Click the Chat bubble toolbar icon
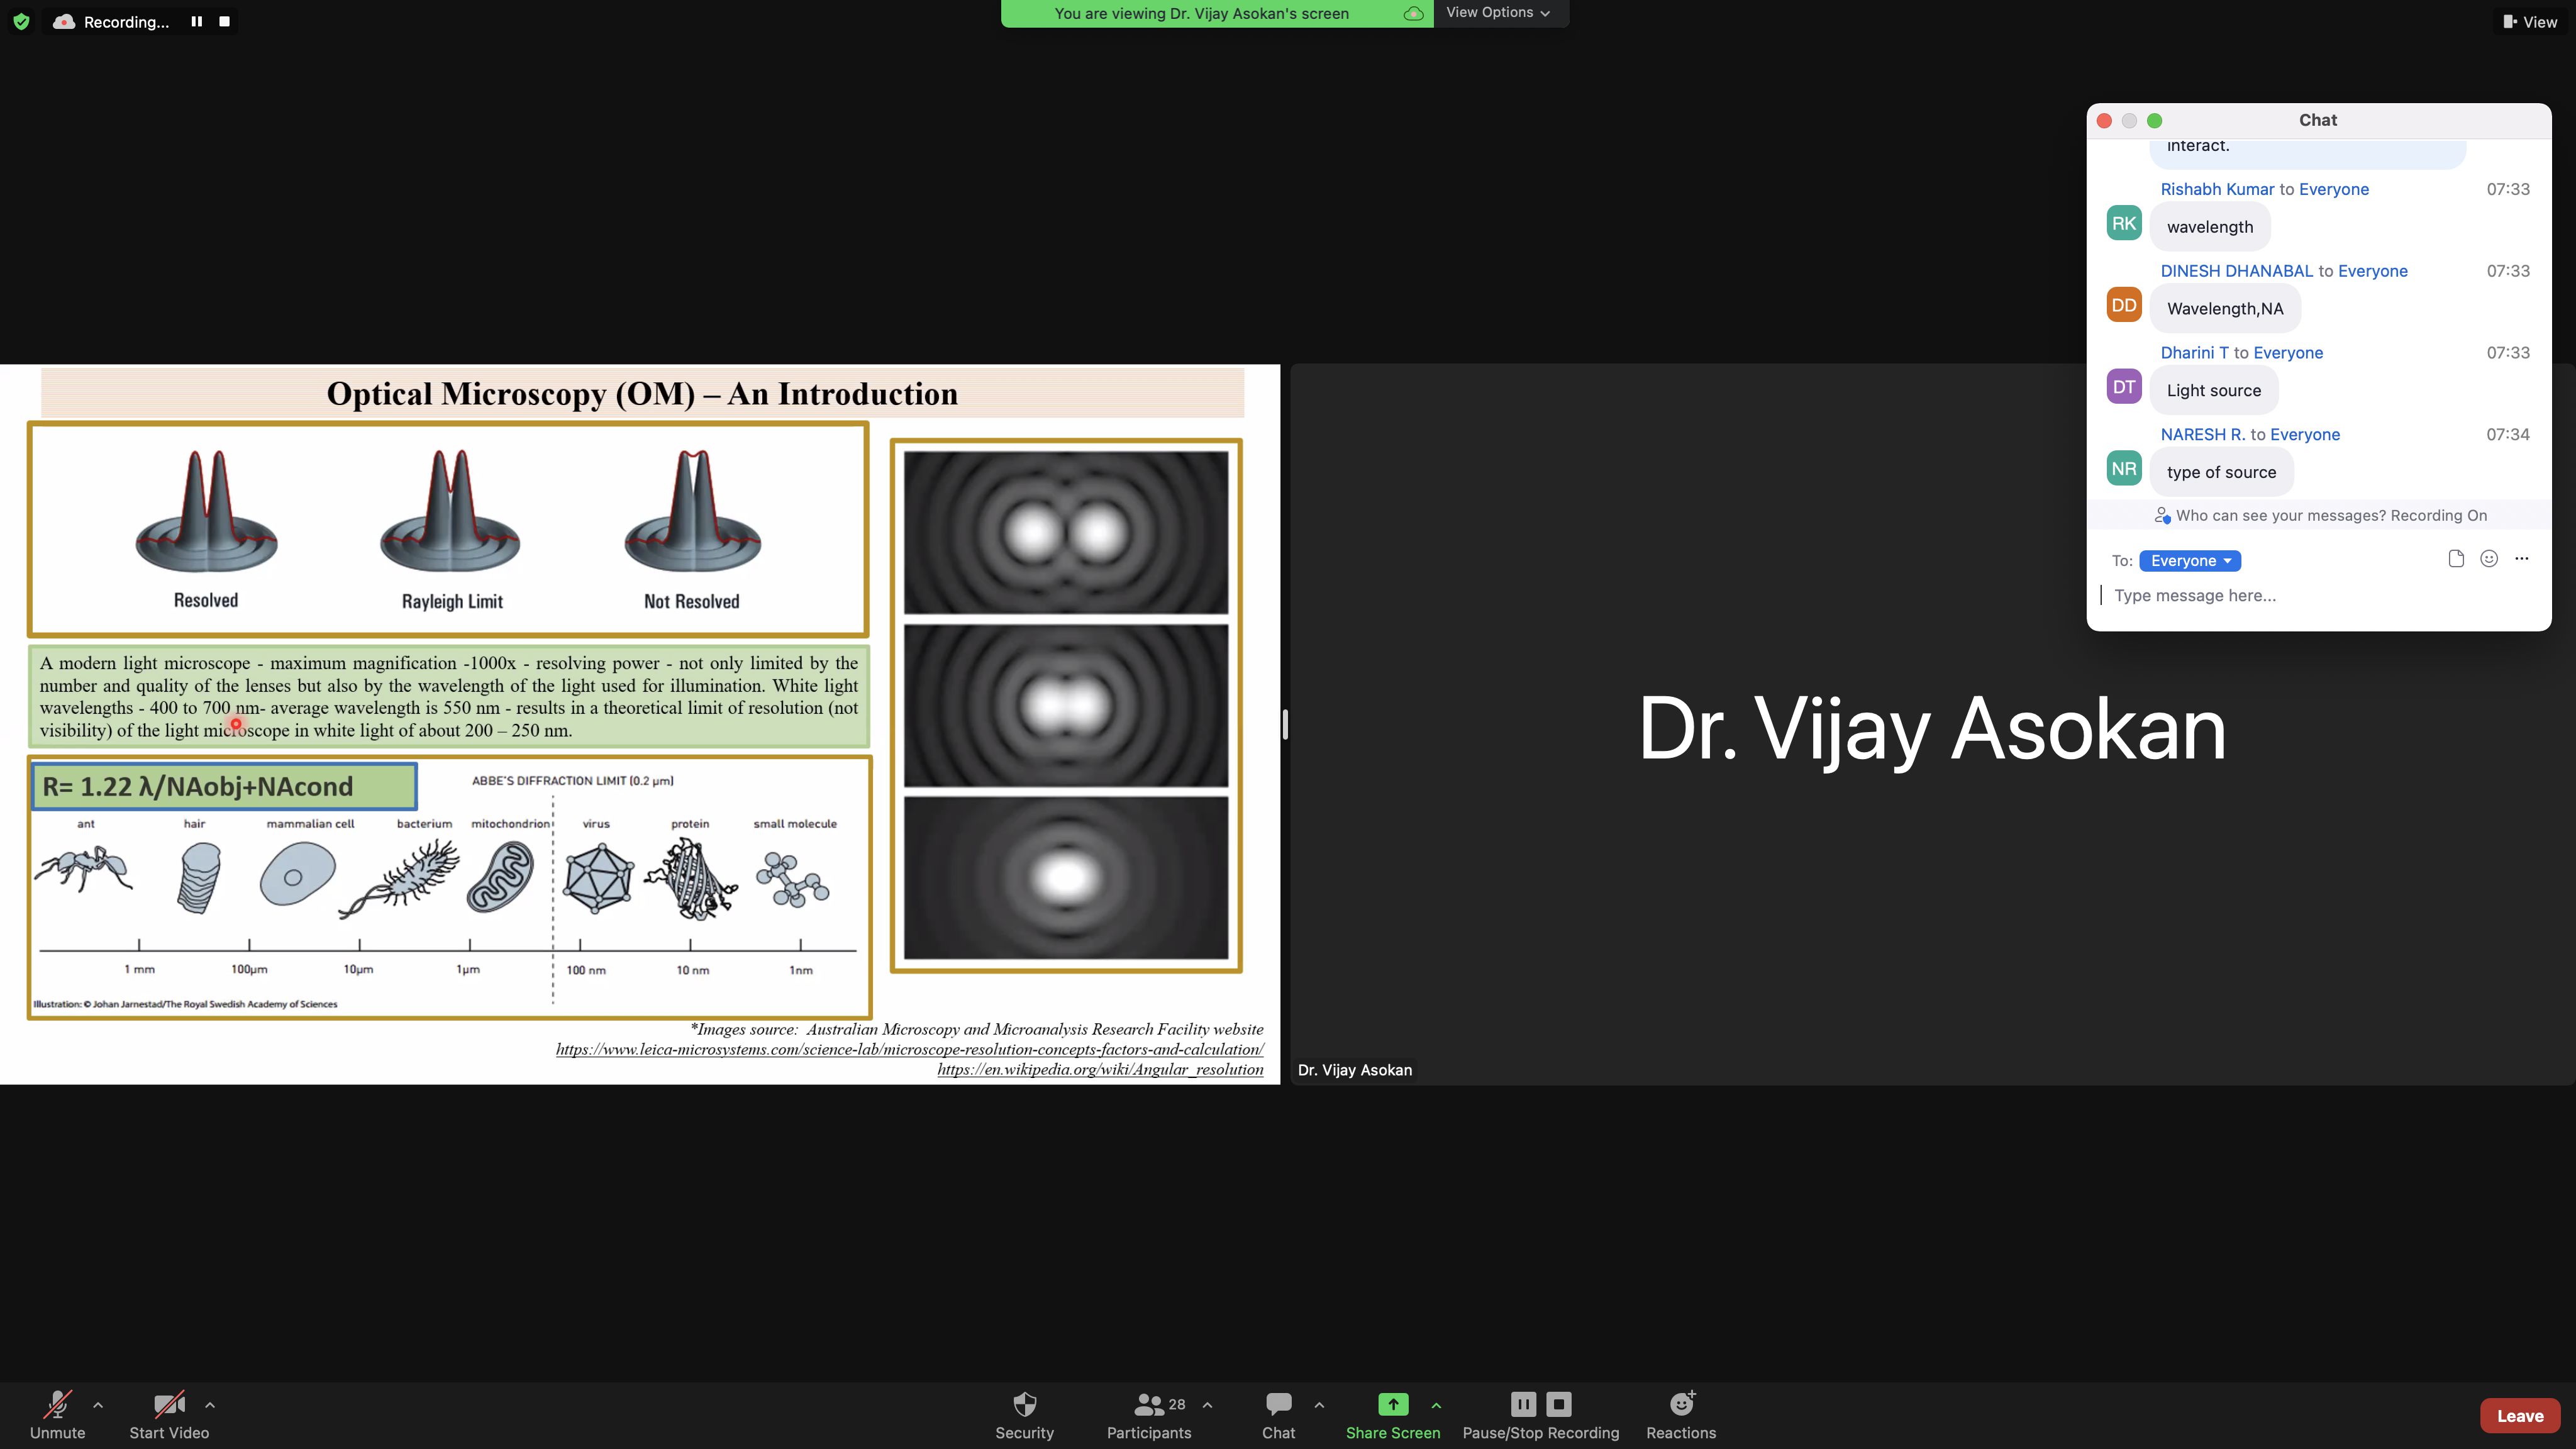Viewport: 2576px width, 1449px height. tap(1278, 1404)
